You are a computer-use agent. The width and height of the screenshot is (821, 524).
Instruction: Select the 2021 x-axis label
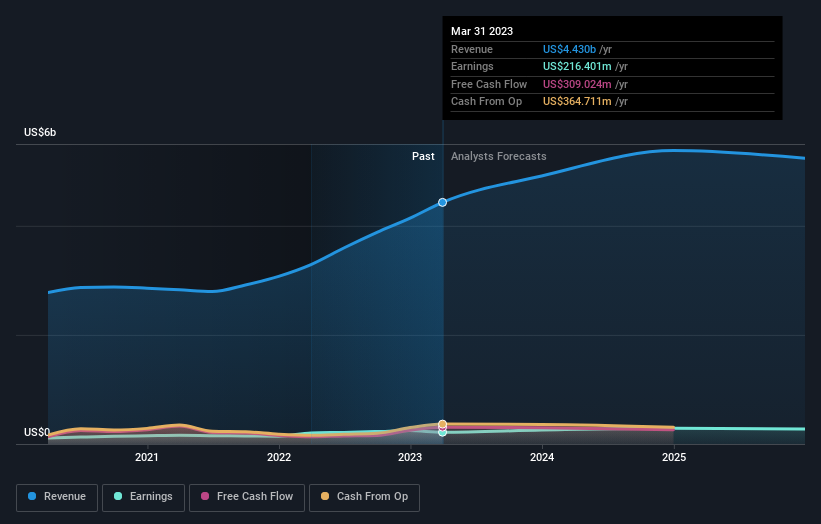[147, 457]
